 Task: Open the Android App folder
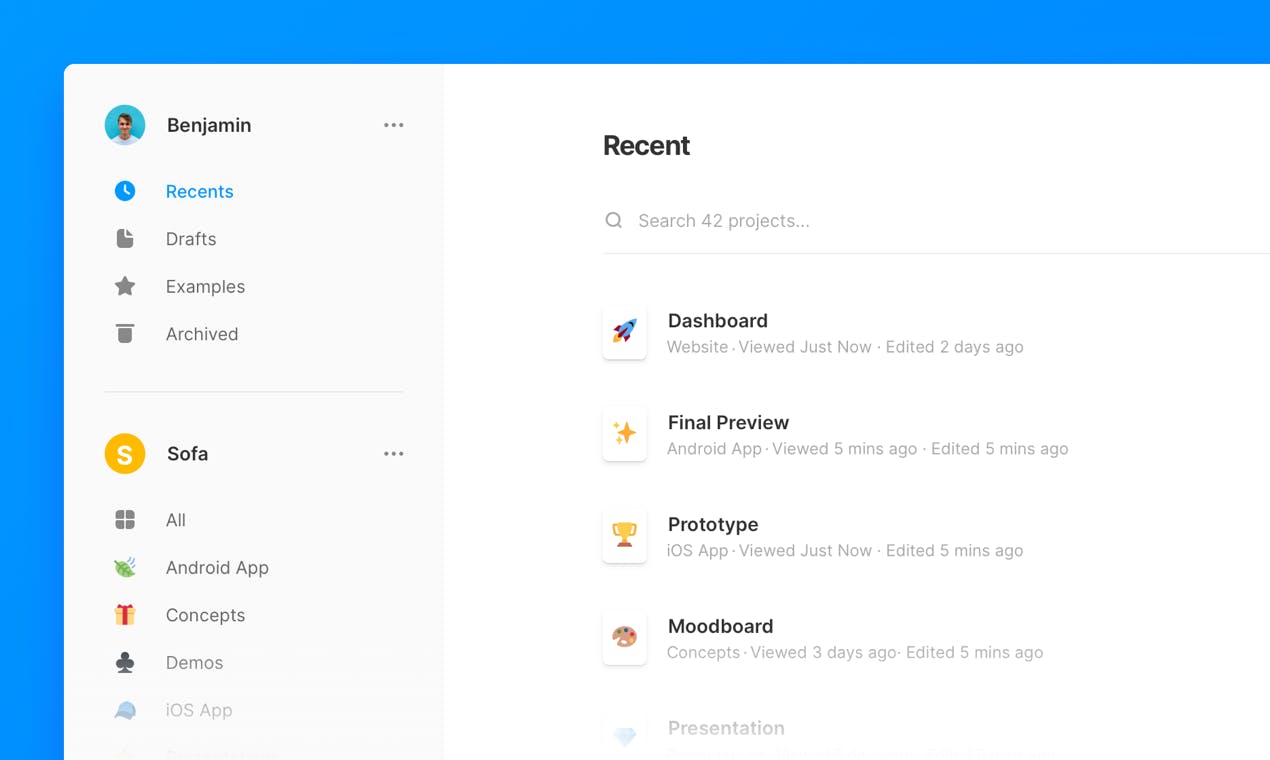click(217, 567)
